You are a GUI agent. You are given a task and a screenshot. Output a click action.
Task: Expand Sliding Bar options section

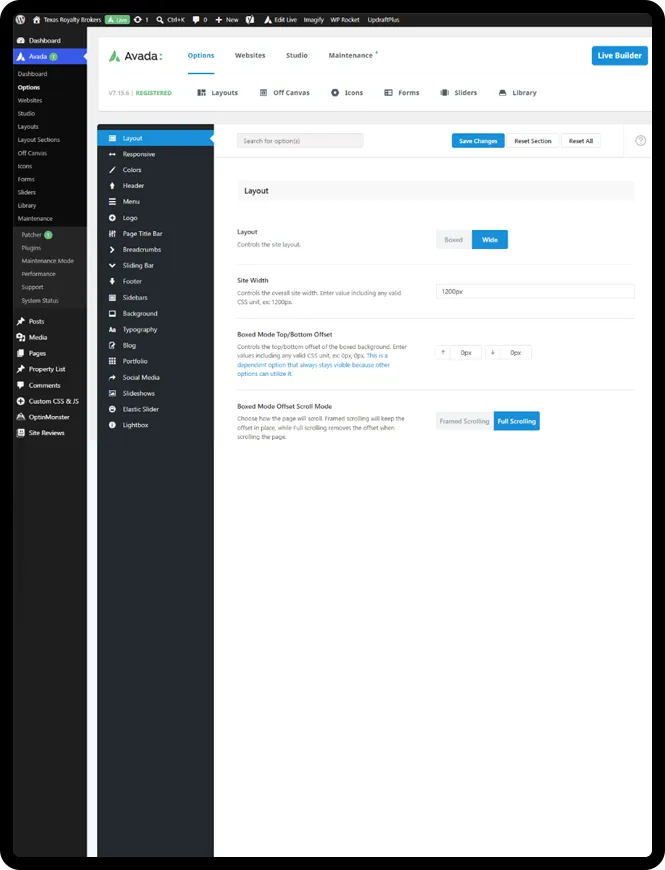coord(155,266)
